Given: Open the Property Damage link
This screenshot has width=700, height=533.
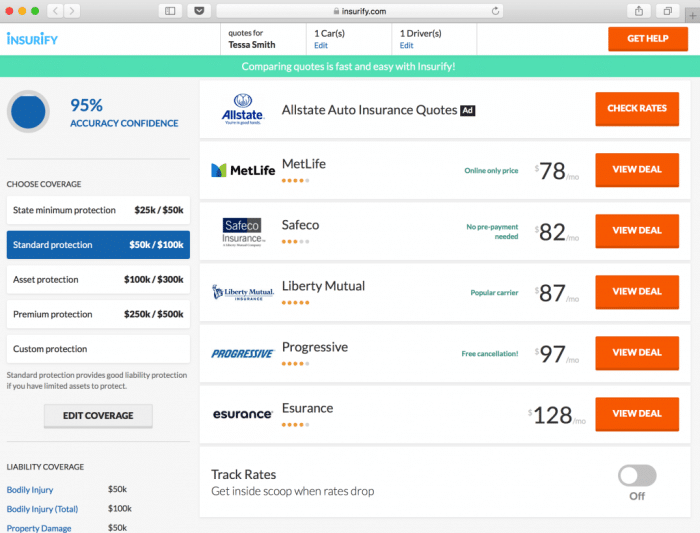Looking at the screenshot, I should point(39,528).
